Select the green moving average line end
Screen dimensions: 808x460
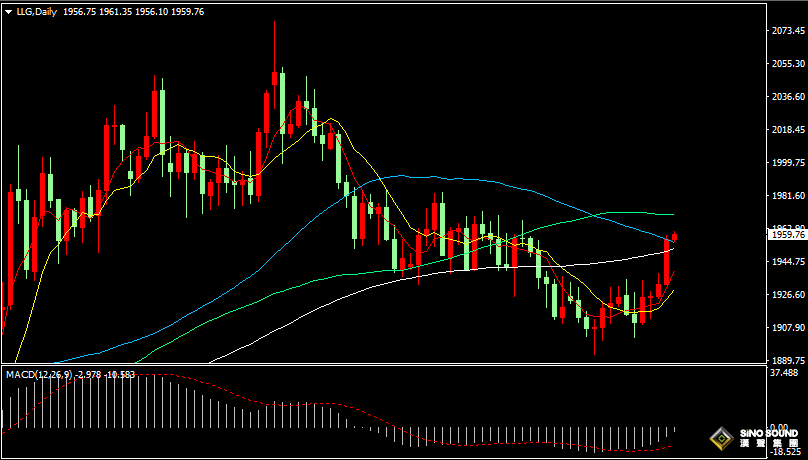(x=670, y=214)
